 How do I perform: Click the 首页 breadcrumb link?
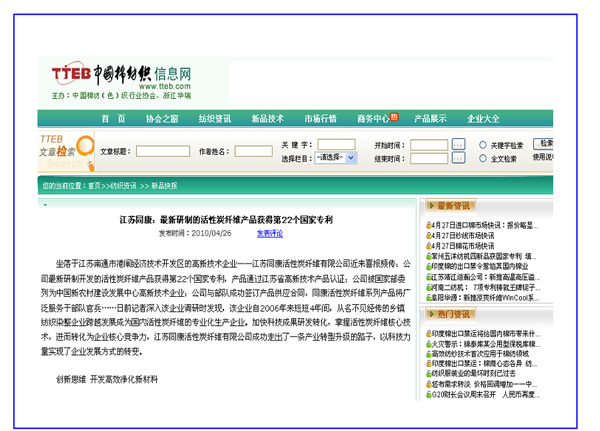[94, 185]
